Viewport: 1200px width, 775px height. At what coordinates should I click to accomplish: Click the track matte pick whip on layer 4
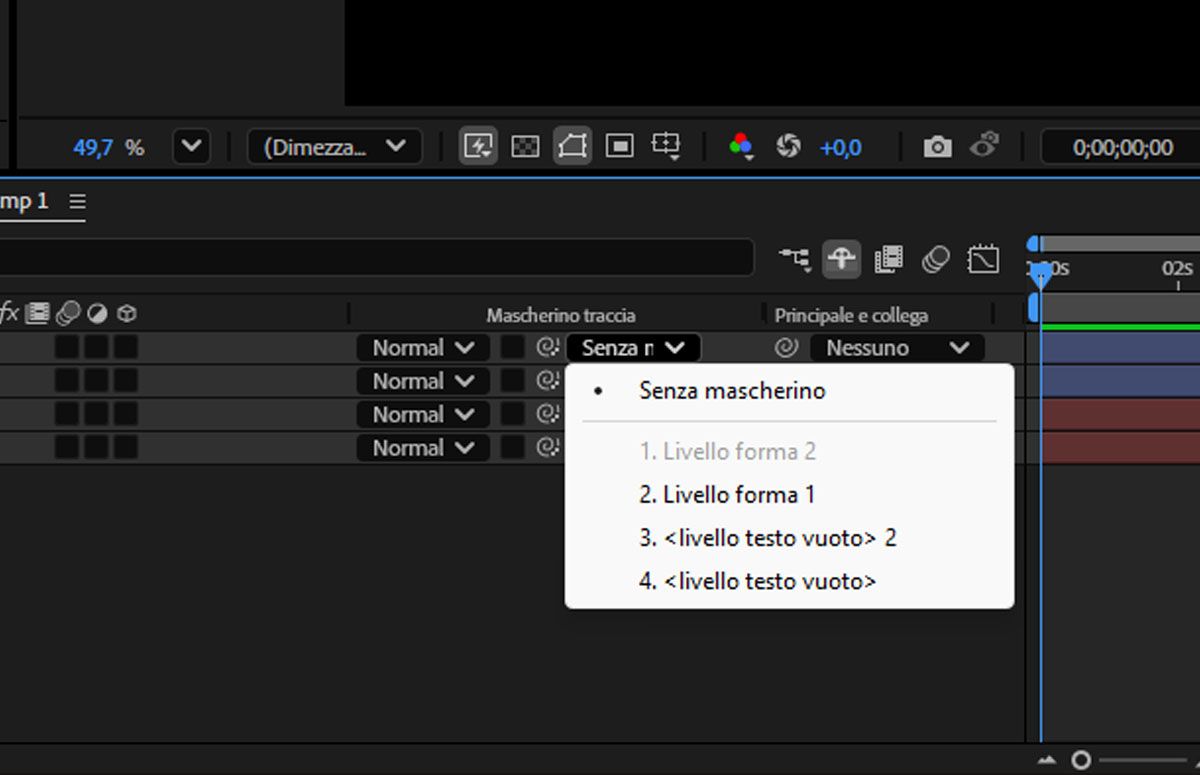pos(547,448)
